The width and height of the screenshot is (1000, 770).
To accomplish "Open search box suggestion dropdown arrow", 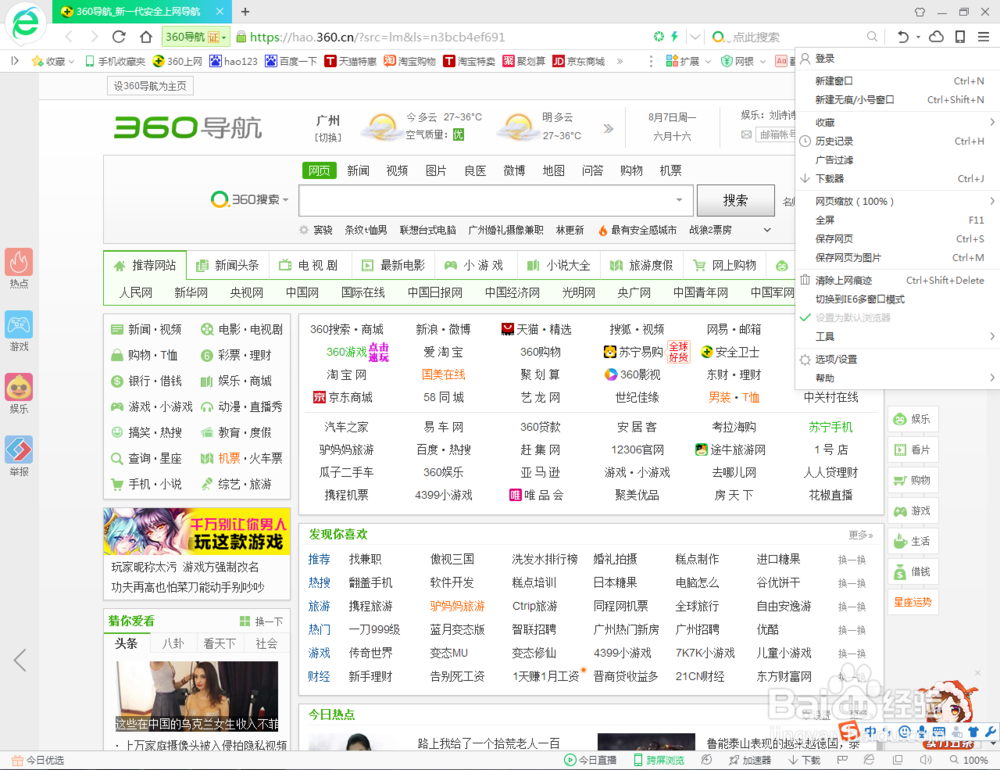I will pyautogui.click(x=679, y=200).
